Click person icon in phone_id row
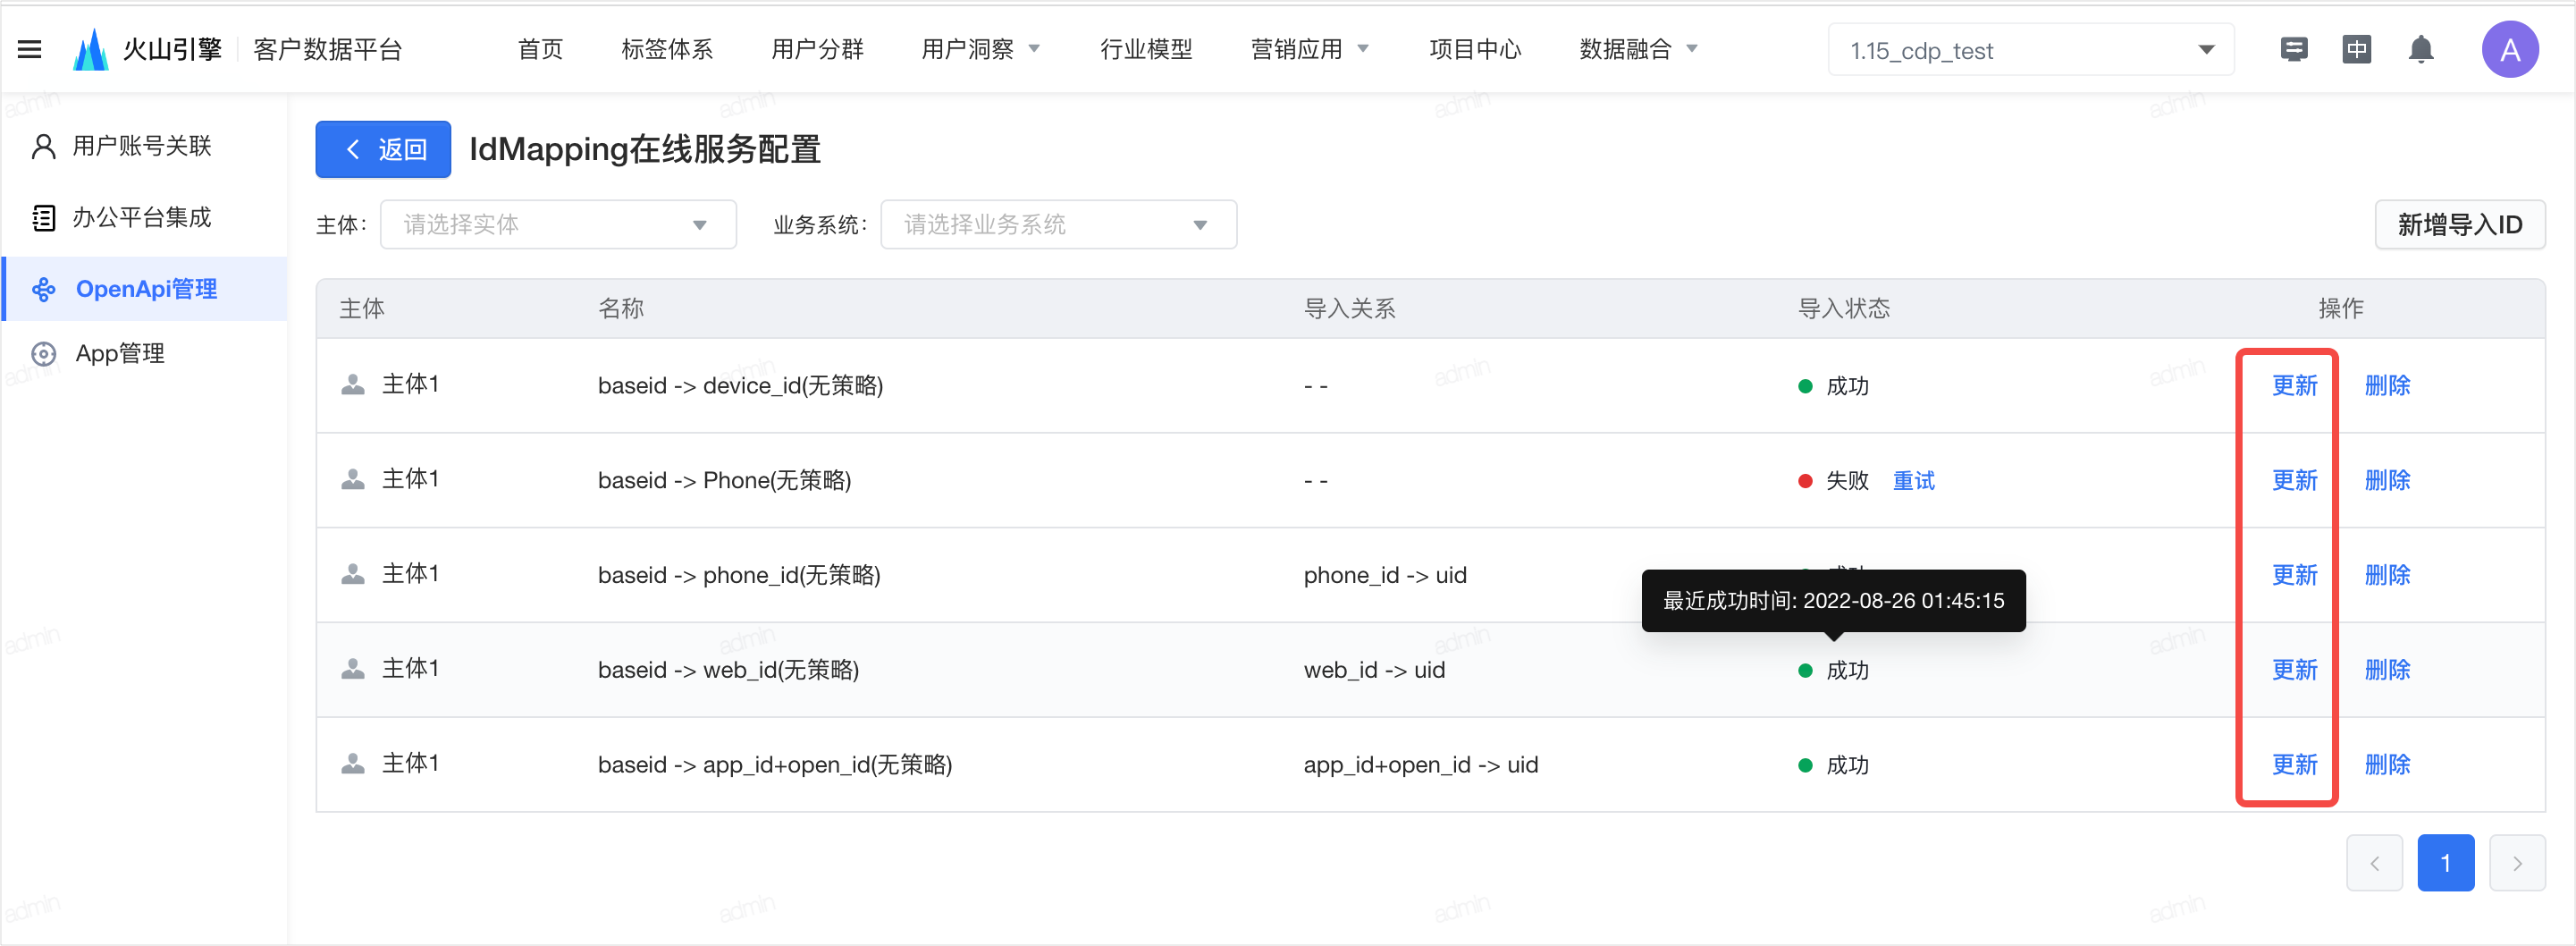The image size is (2576, 946). coord(353,574)
